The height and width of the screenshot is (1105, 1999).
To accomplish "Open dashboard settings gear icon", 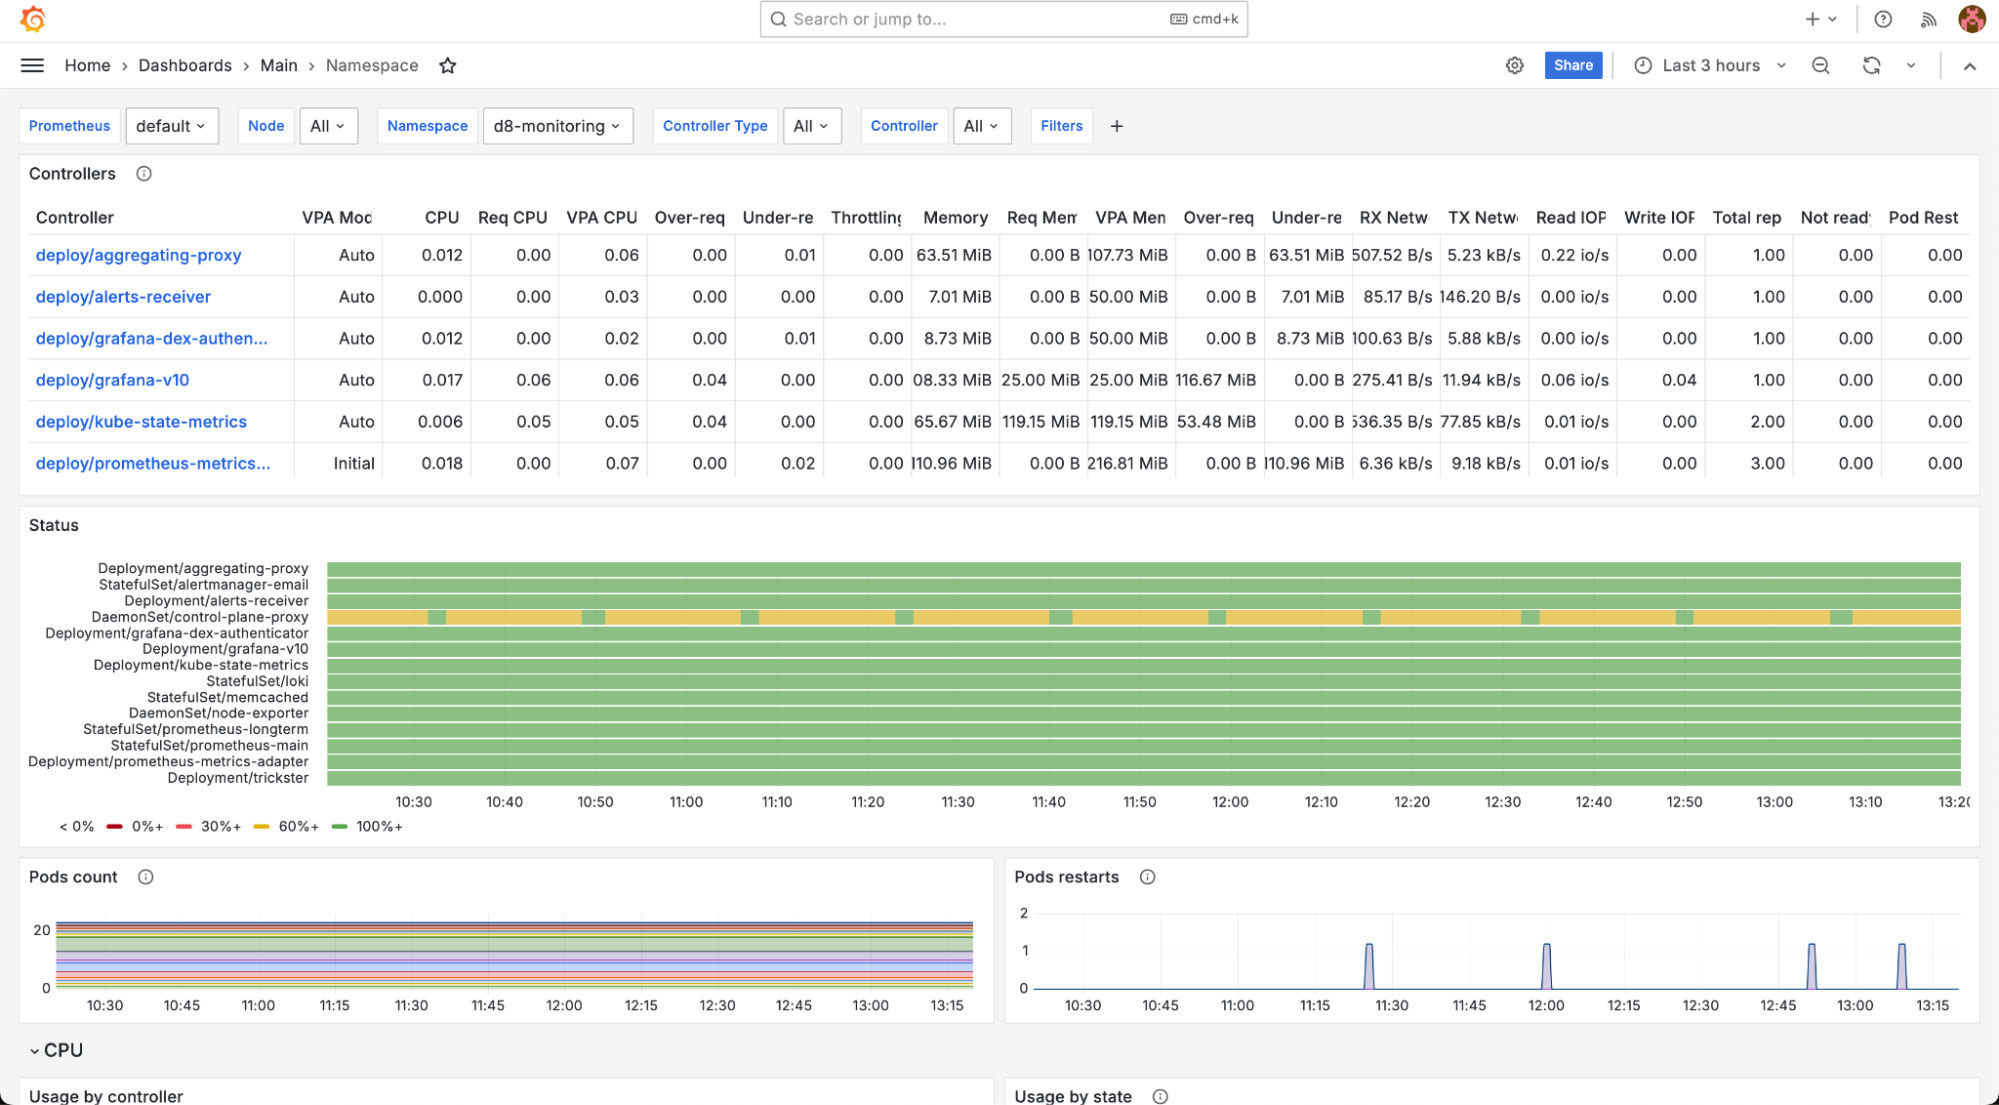I will (1515, 65).
